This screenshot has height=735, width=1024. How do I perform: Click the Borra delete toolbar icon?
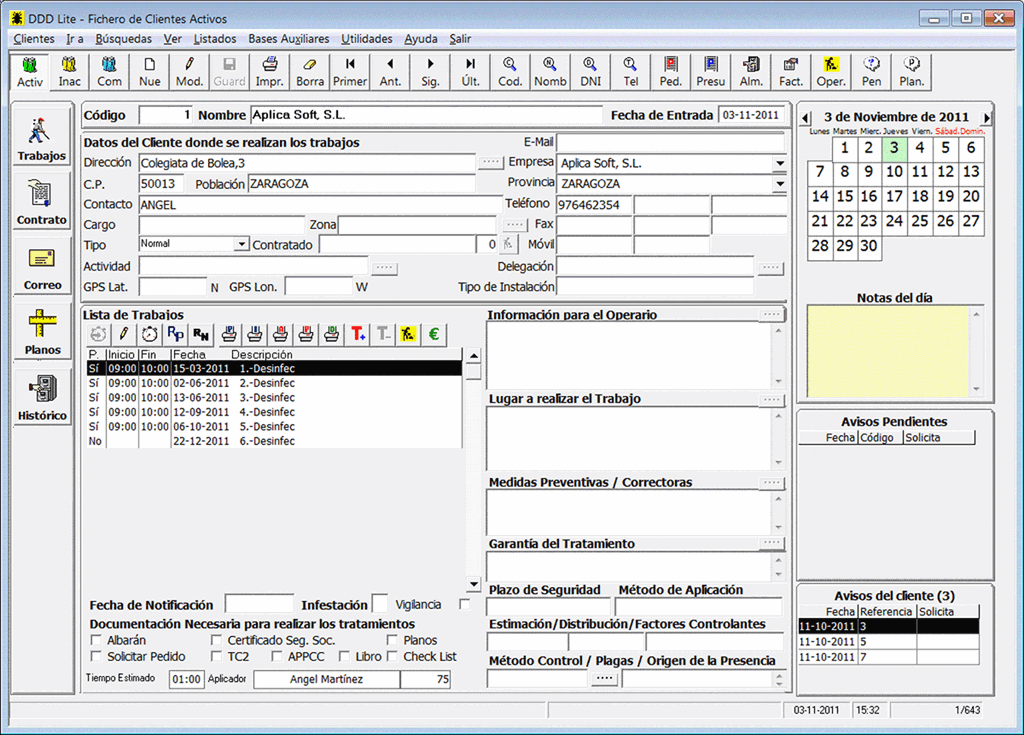click(x=309, y=71)
